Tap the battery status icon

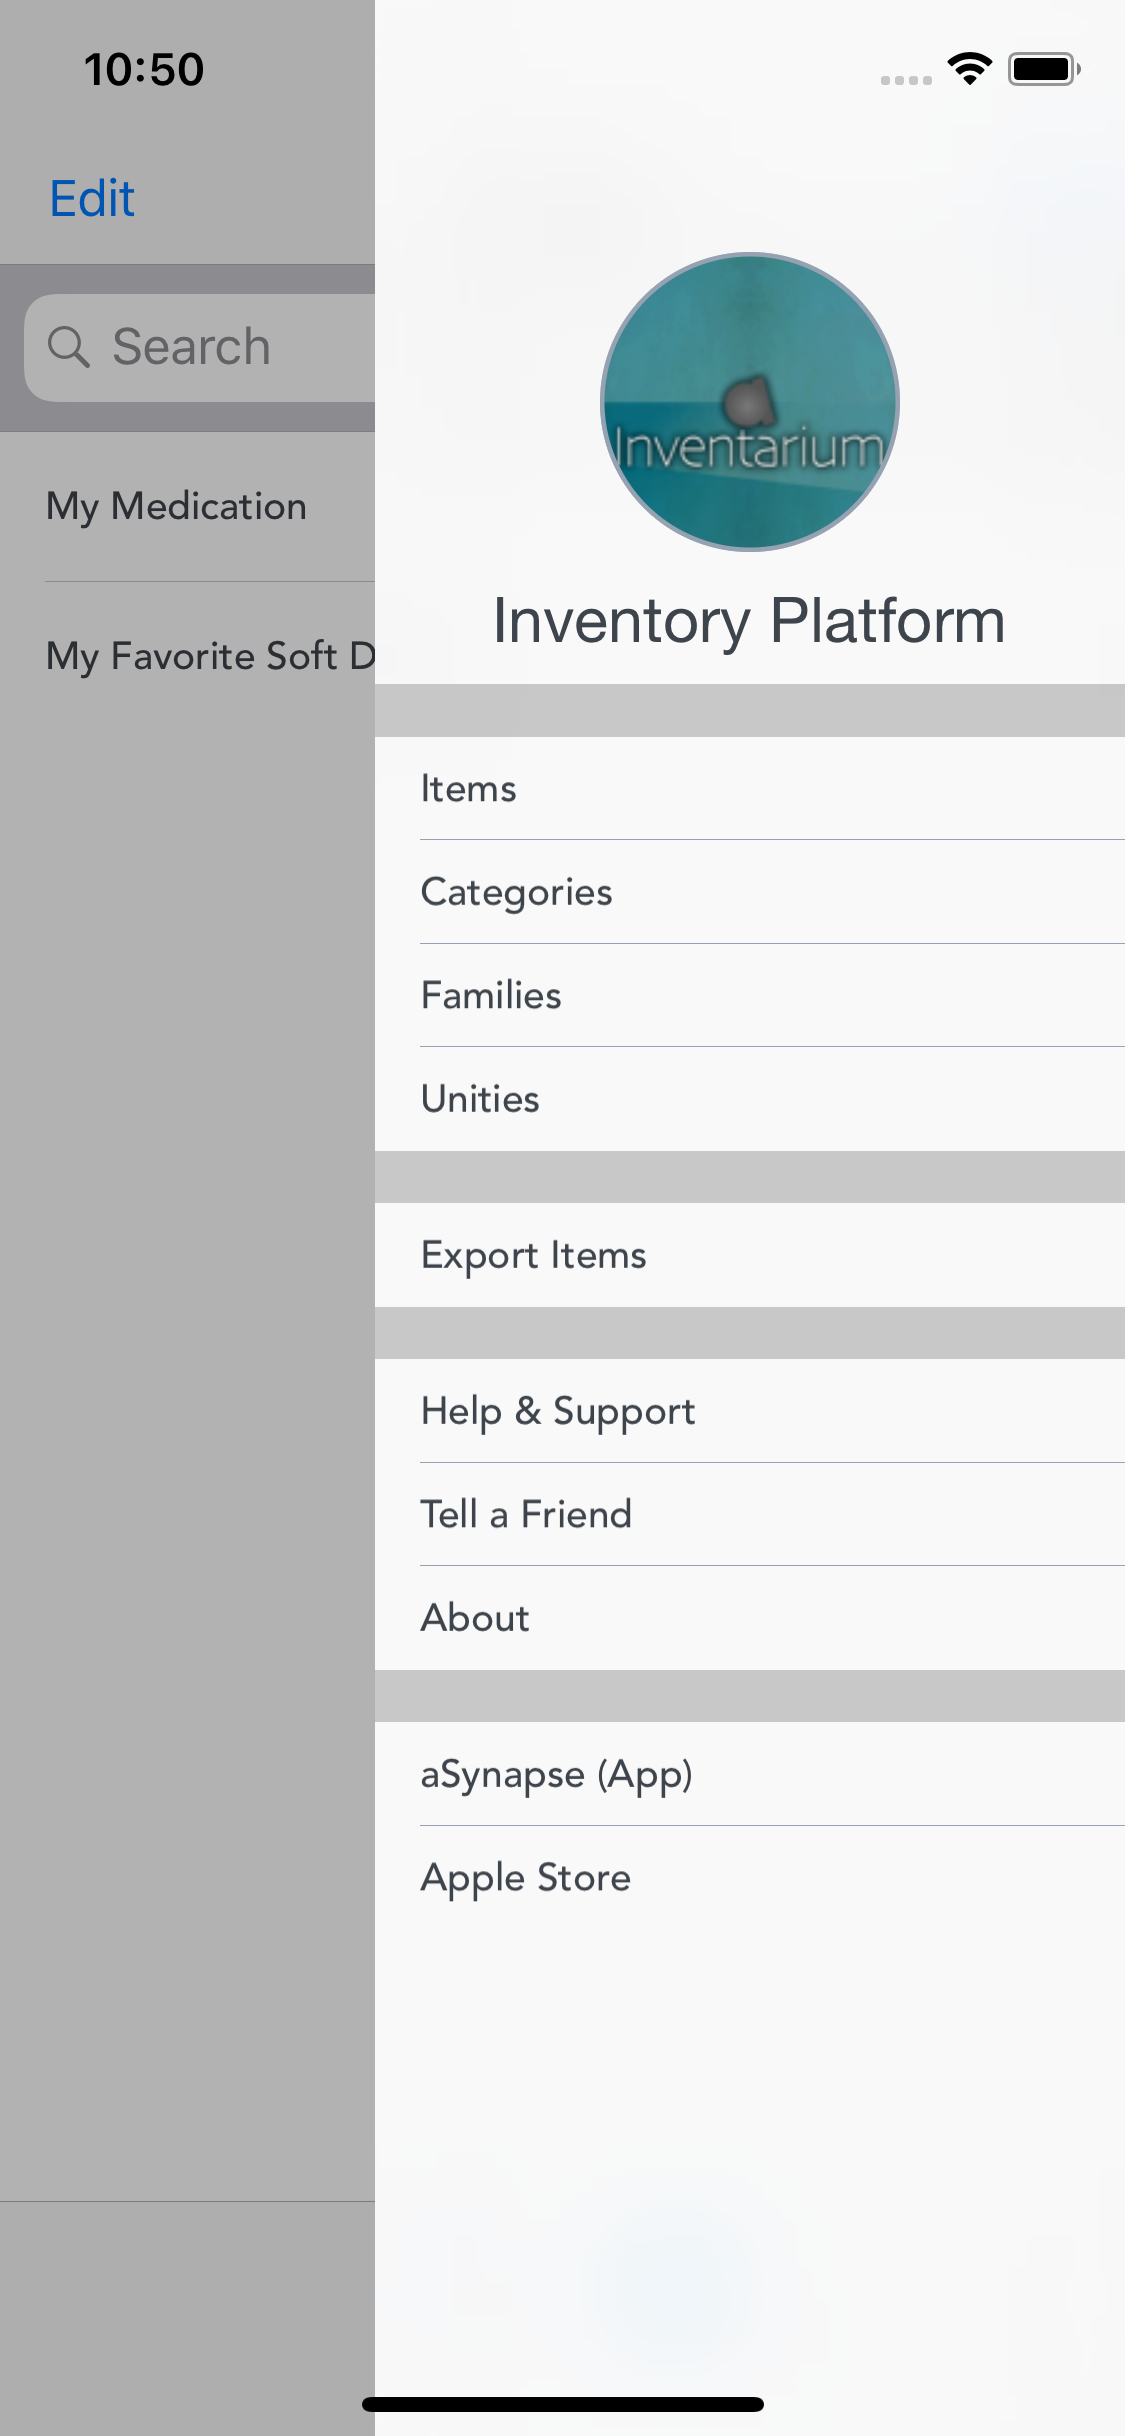[x=1044, y=69]
